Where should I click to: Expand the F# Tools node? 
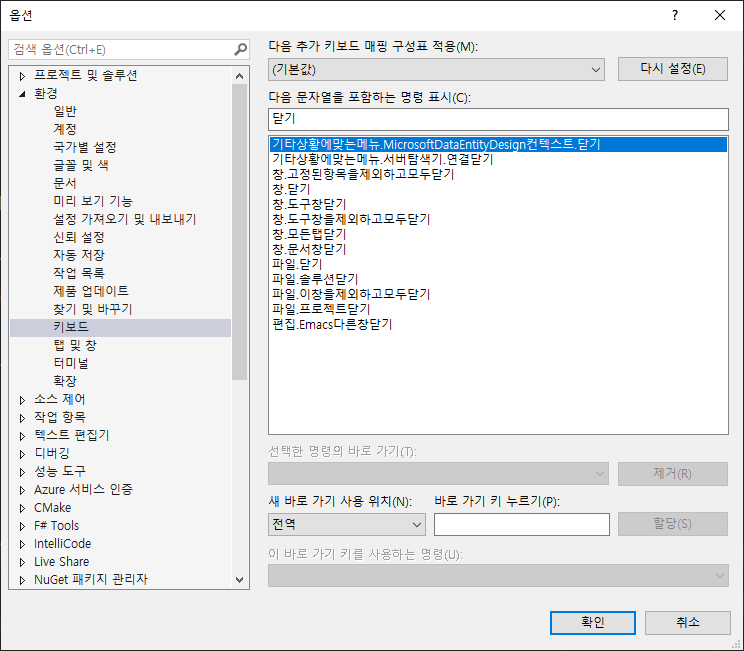(22, 526)
